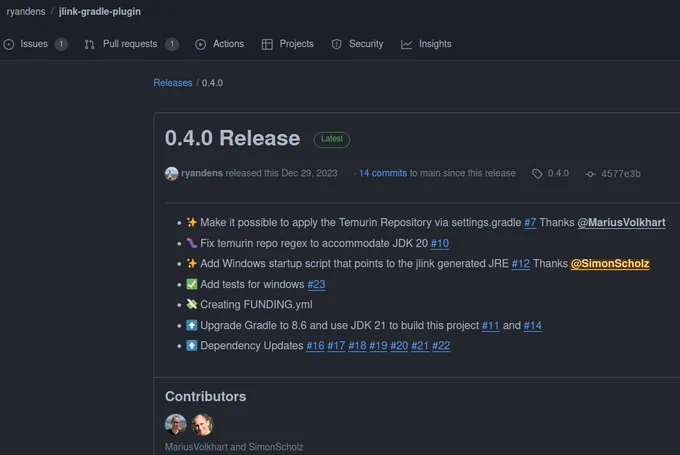This screenshot has height=455, width=680.
Task: Click the Insights graph icon
Action: 406,44
